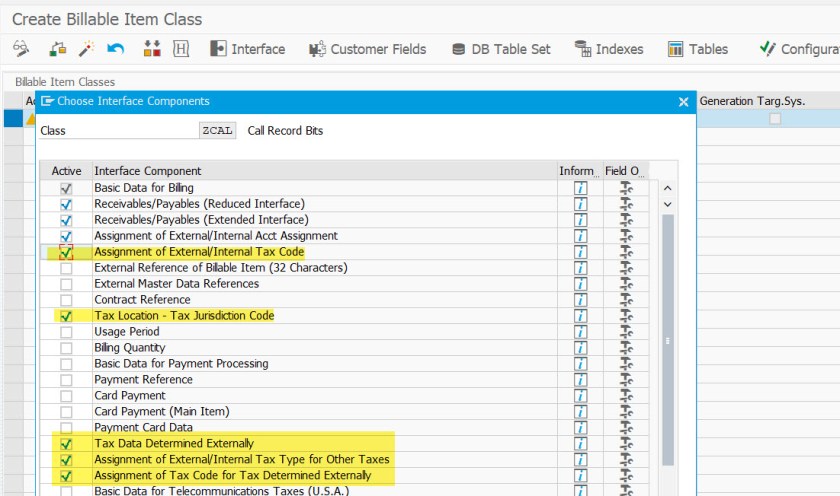Open info icon for Card Payment row
The width and height of the screenshot is (840, 496).
(580, 396)
